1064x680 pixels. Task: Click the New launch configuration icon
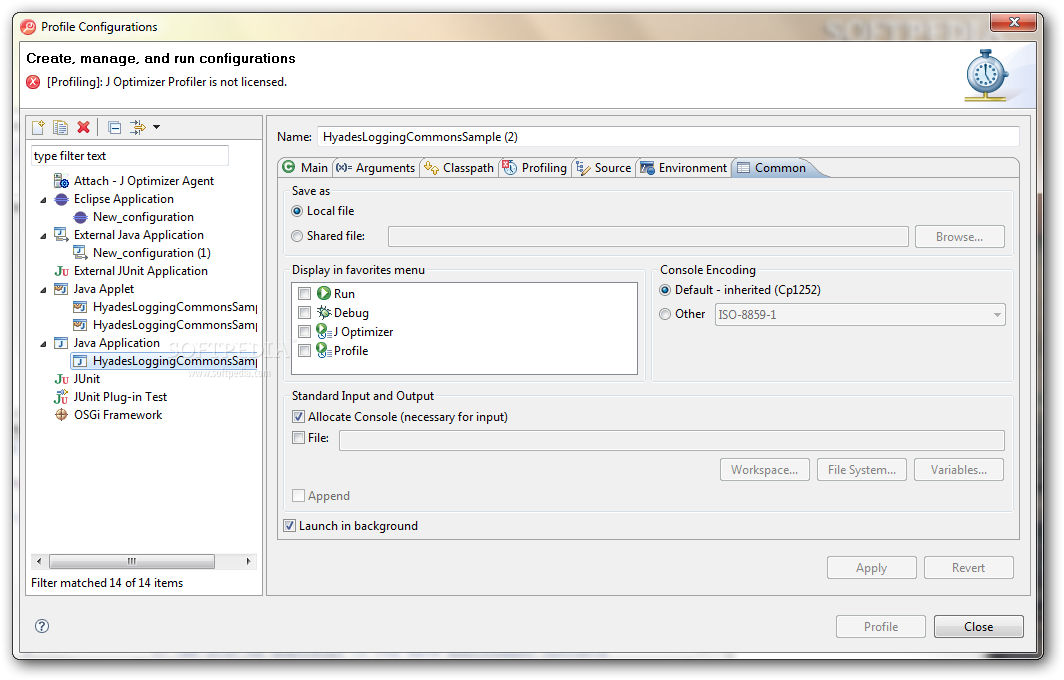click(39, 127)
